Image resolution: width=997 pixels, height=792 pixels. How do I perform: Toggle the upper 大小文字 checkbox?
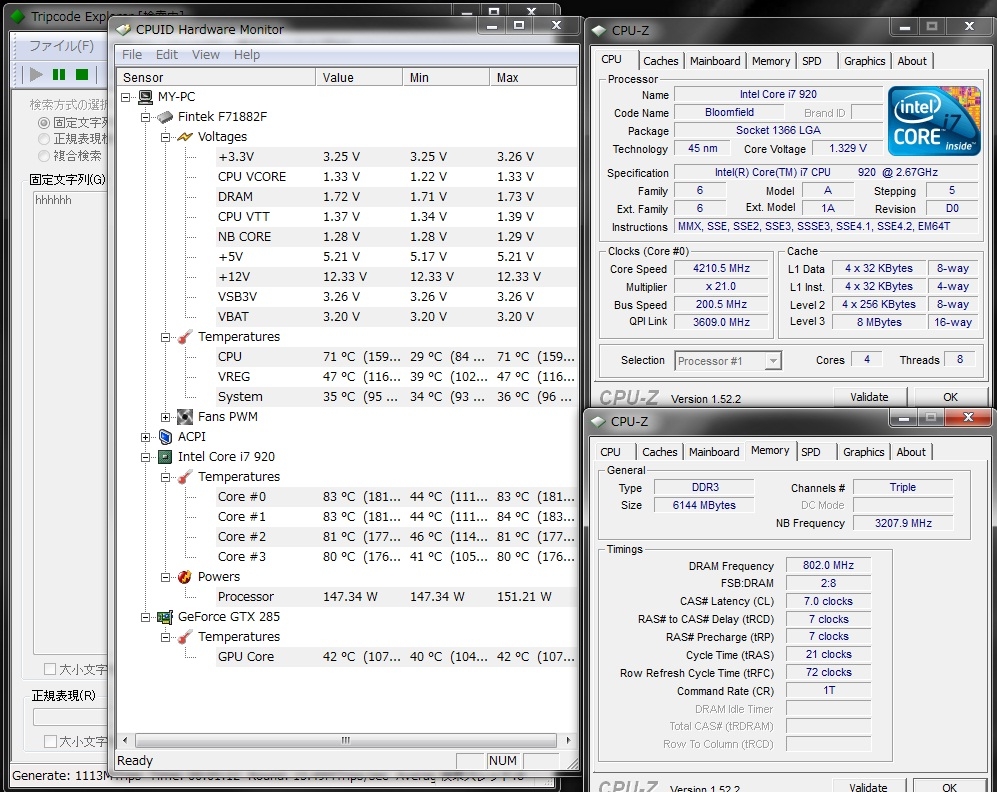click(x=50, y=669)
